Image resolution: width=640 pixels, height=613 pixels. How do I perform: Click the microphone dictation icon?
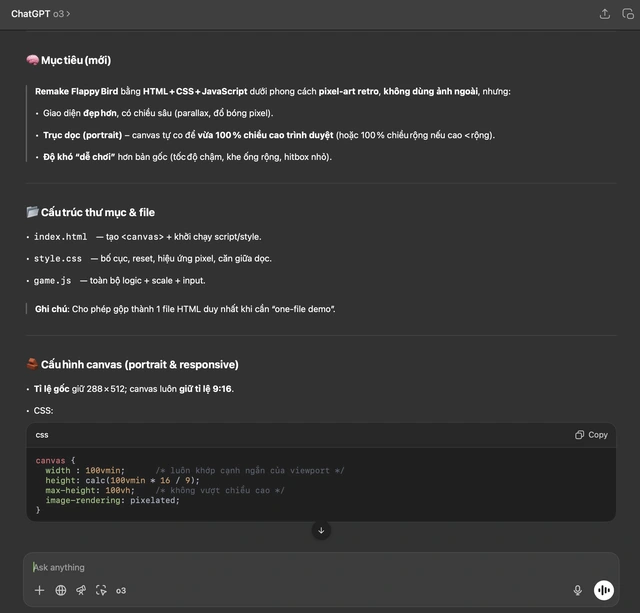click(x=577, y=590)
